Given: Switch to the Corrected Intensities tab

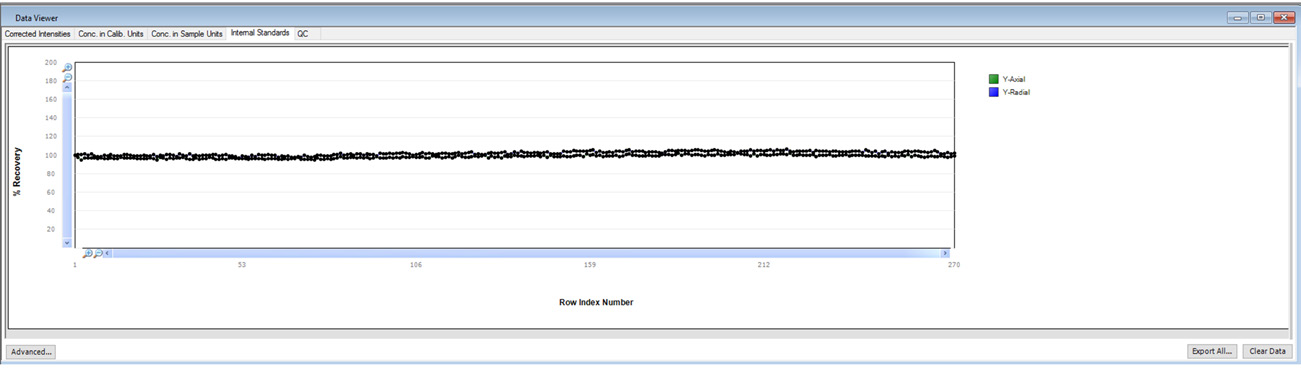Looking at the screenshot, I should [38, 33].
